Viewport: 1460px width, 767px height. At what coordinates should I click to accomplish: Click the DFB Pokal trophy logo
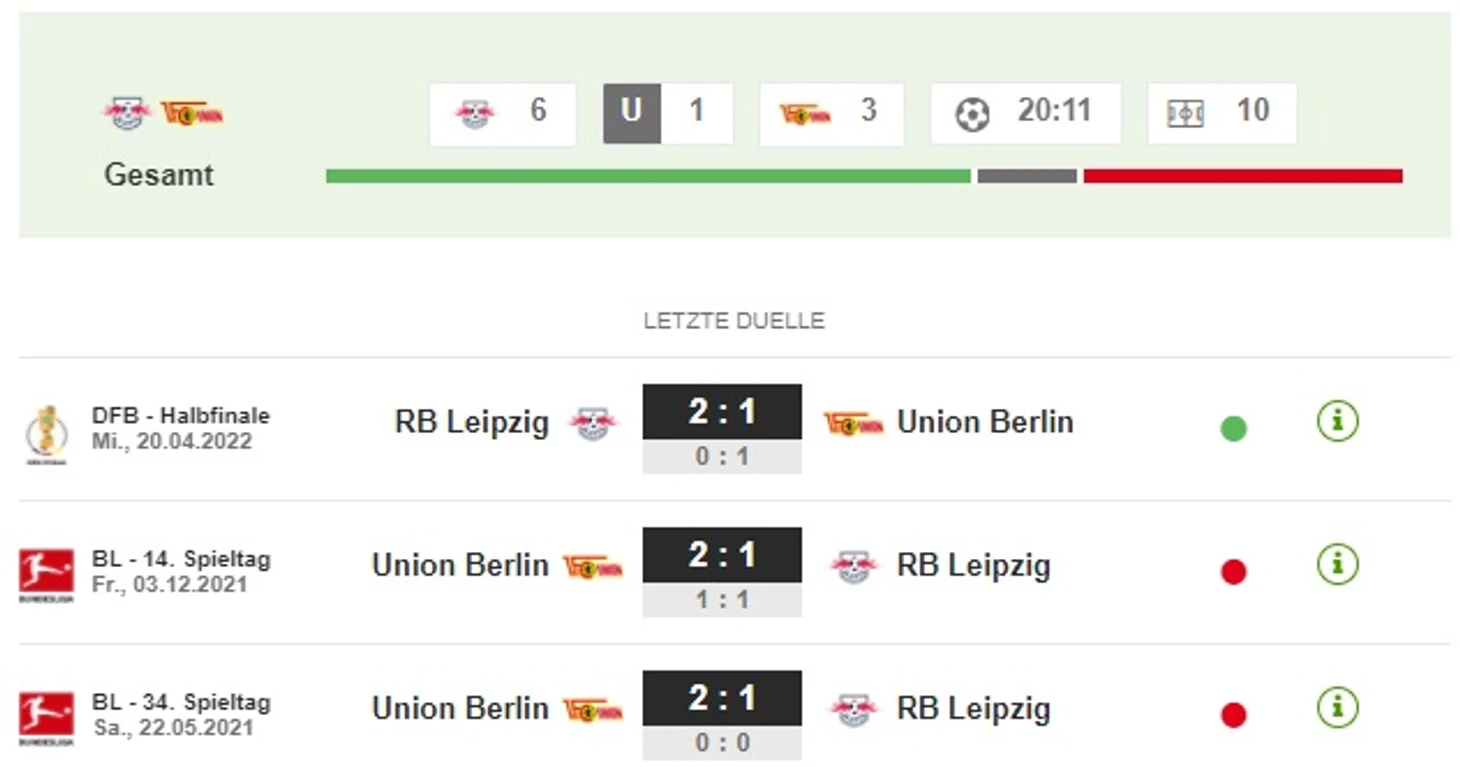[x=47, y=434]
